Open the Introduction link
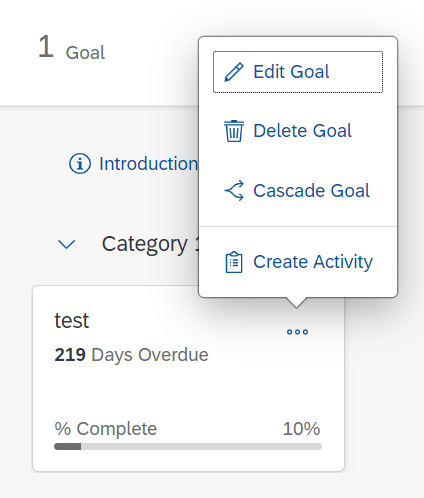424x498 pixels. pos(149,164)
